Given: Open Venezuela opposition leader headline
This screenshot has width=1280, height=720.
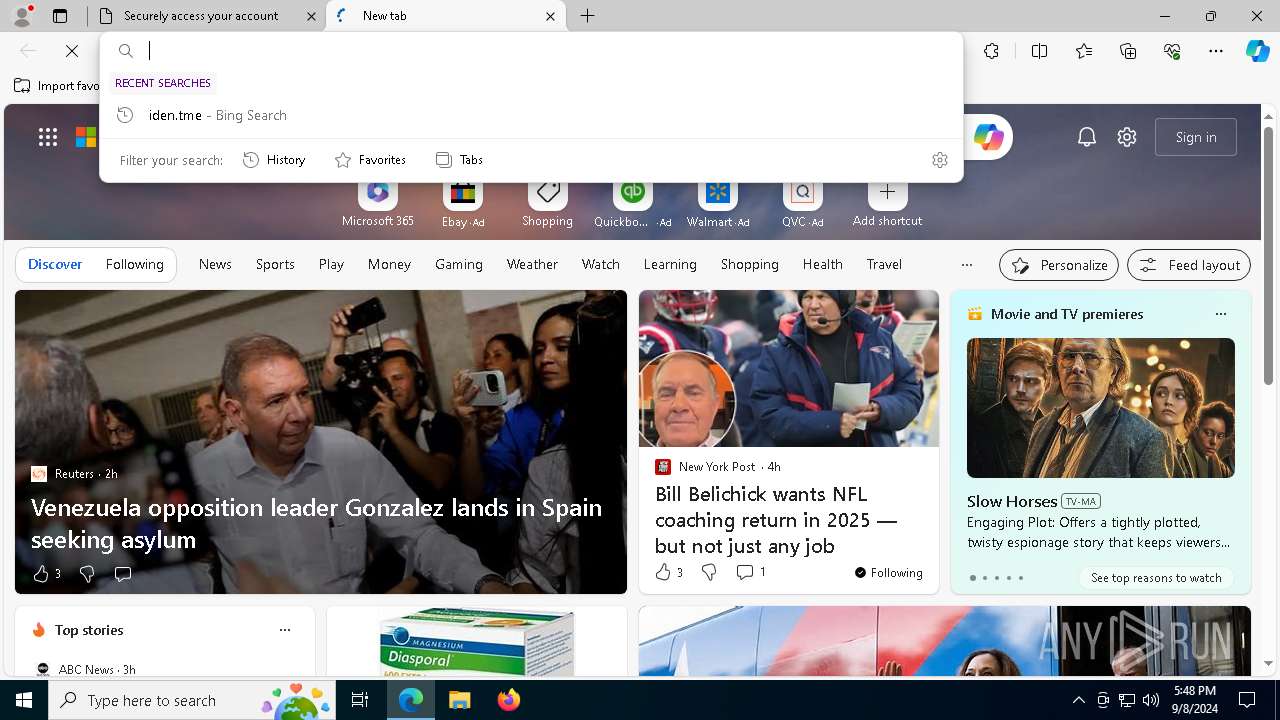Looking at the screenshot, I should [316, 523].
